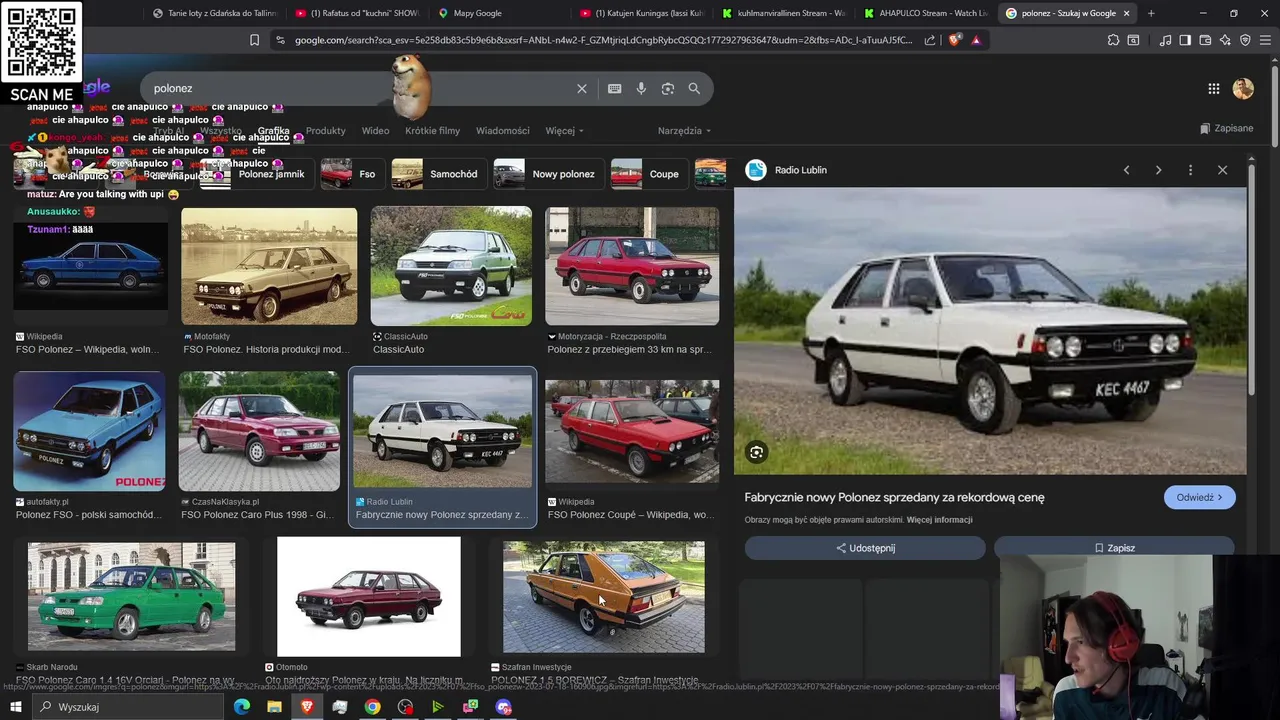Filter images by Coupe chip
Screen dimensions: 1280x720
(x=648, y=174)
